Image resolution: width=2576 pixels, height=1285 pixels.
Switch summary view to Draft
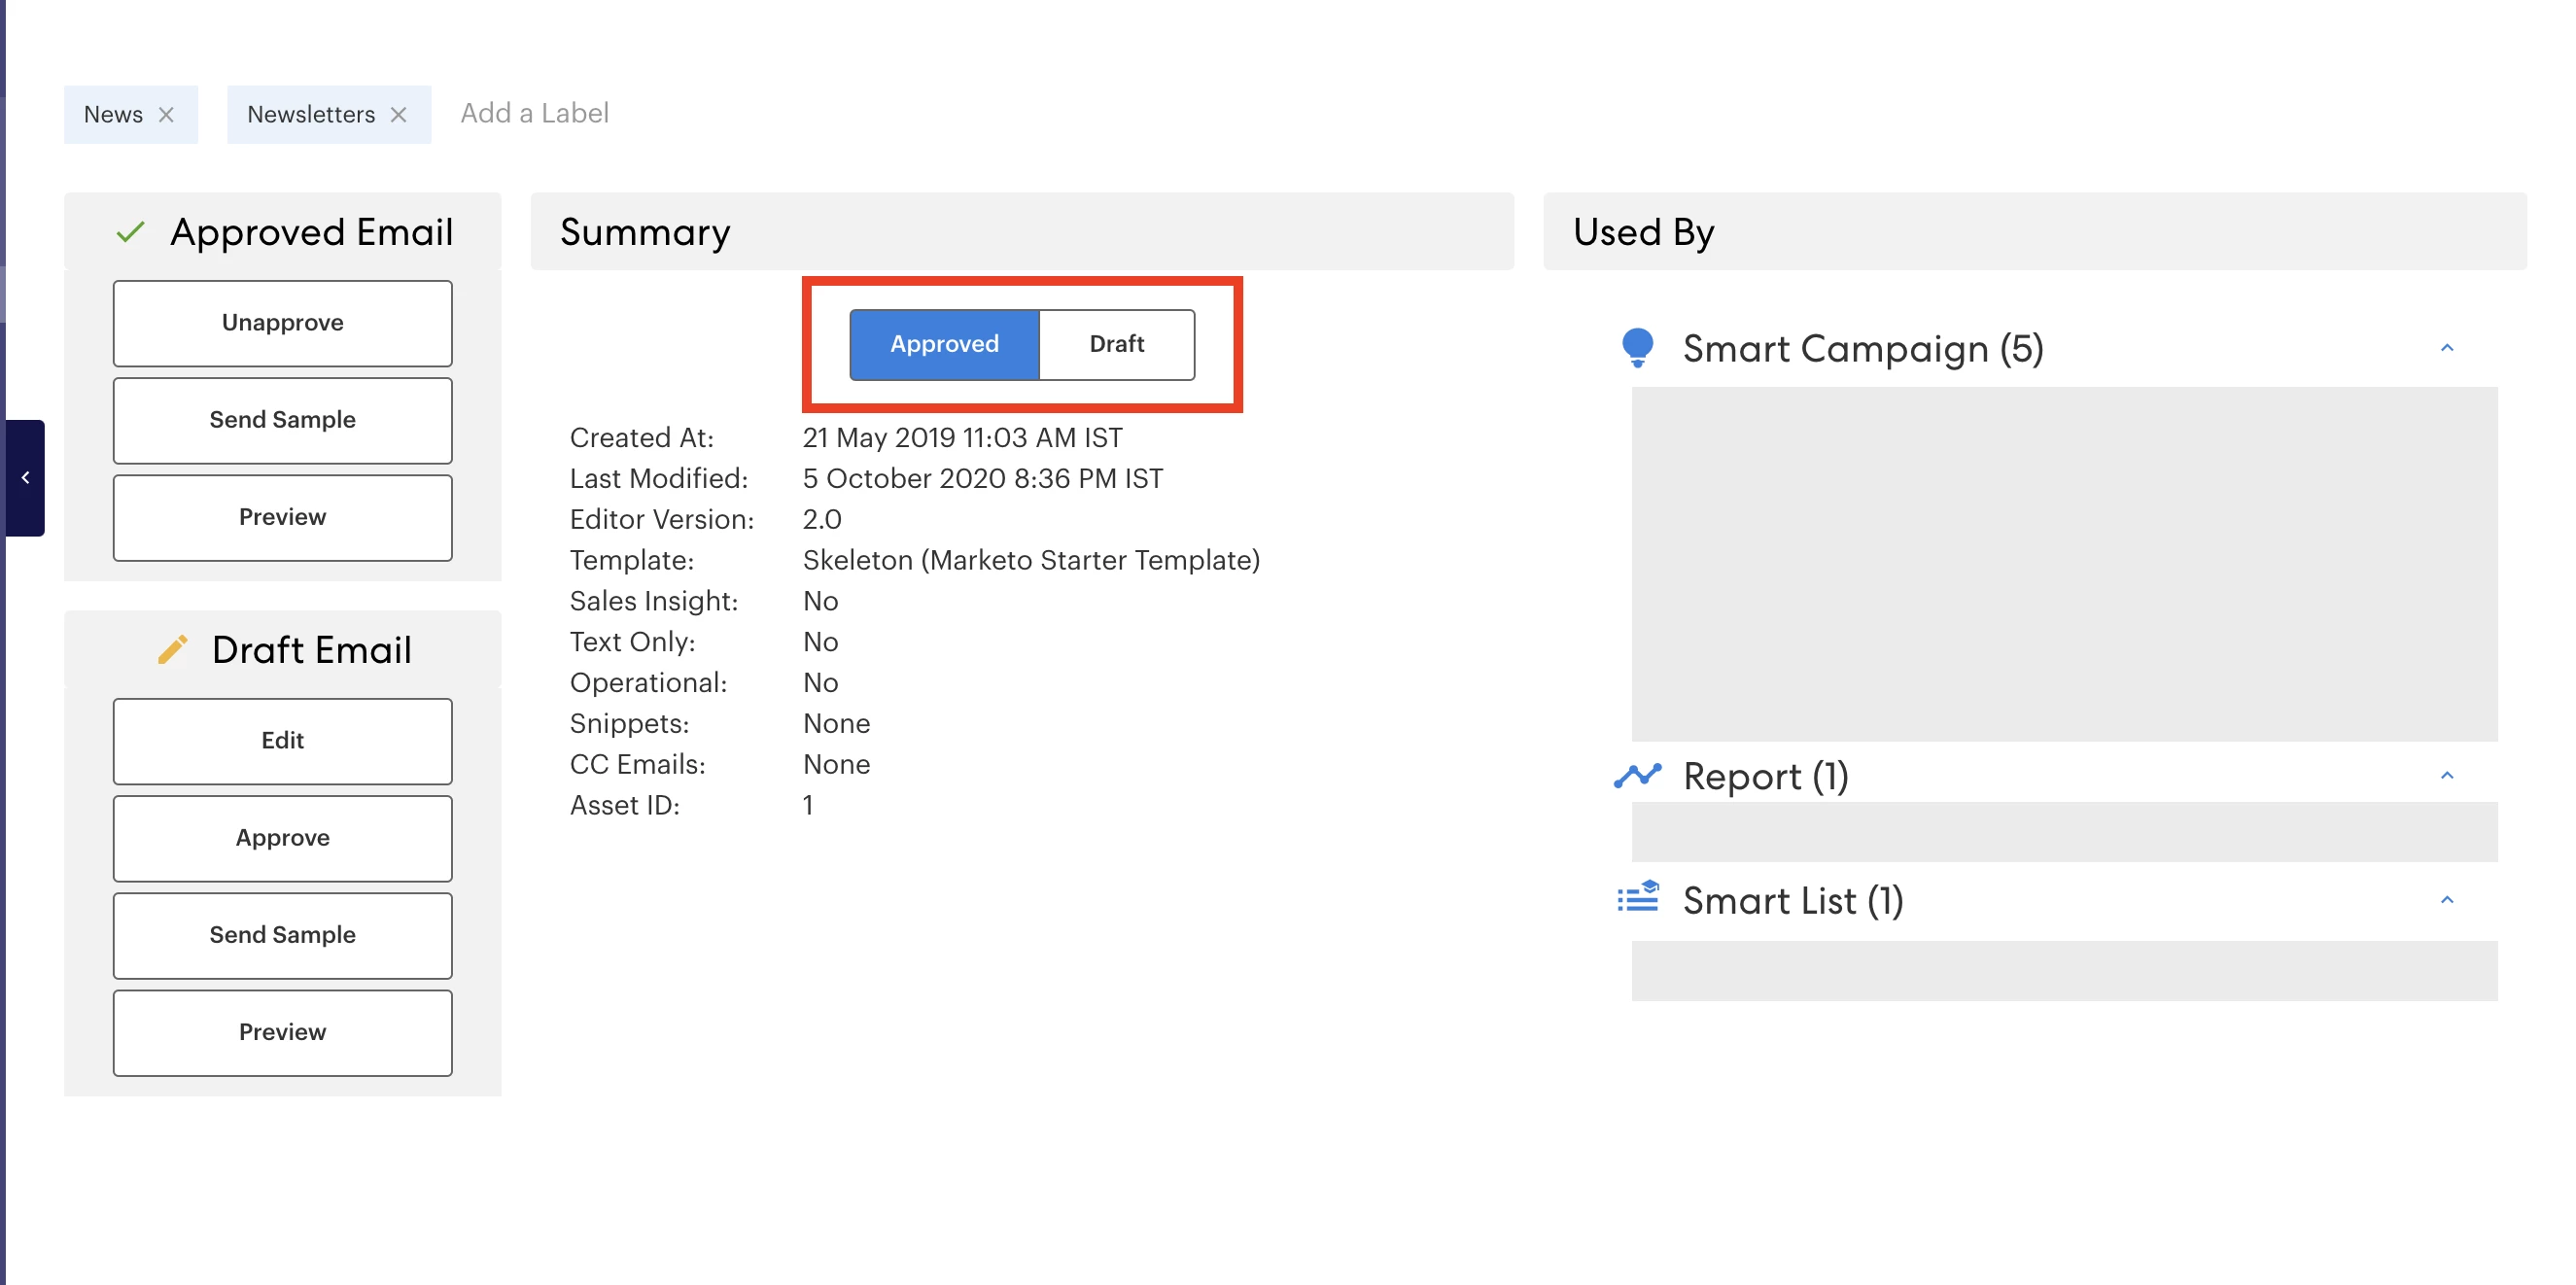(1116, 344)
